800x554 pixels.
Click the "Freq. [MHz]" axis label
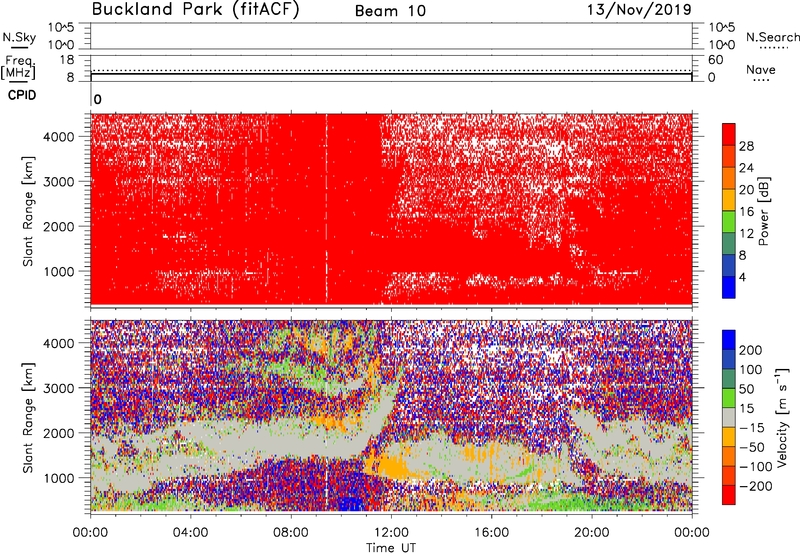18,67
